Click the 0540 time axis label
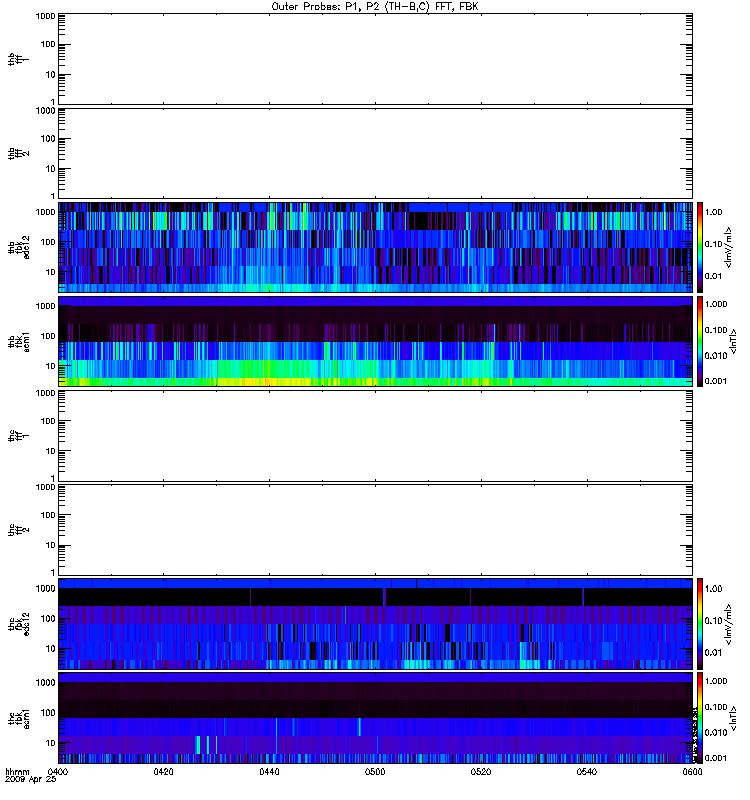750x800 pixels. tap(587, 772)
